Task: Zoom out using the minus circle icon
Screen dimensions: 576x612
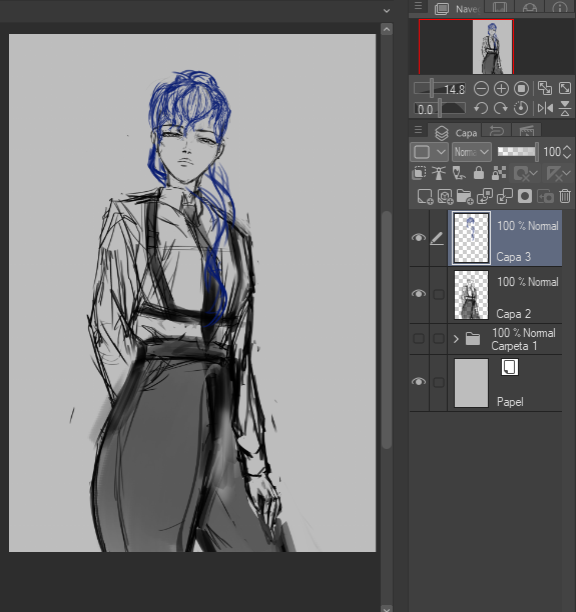Action: pyautogui.click(x=481, y=89)
